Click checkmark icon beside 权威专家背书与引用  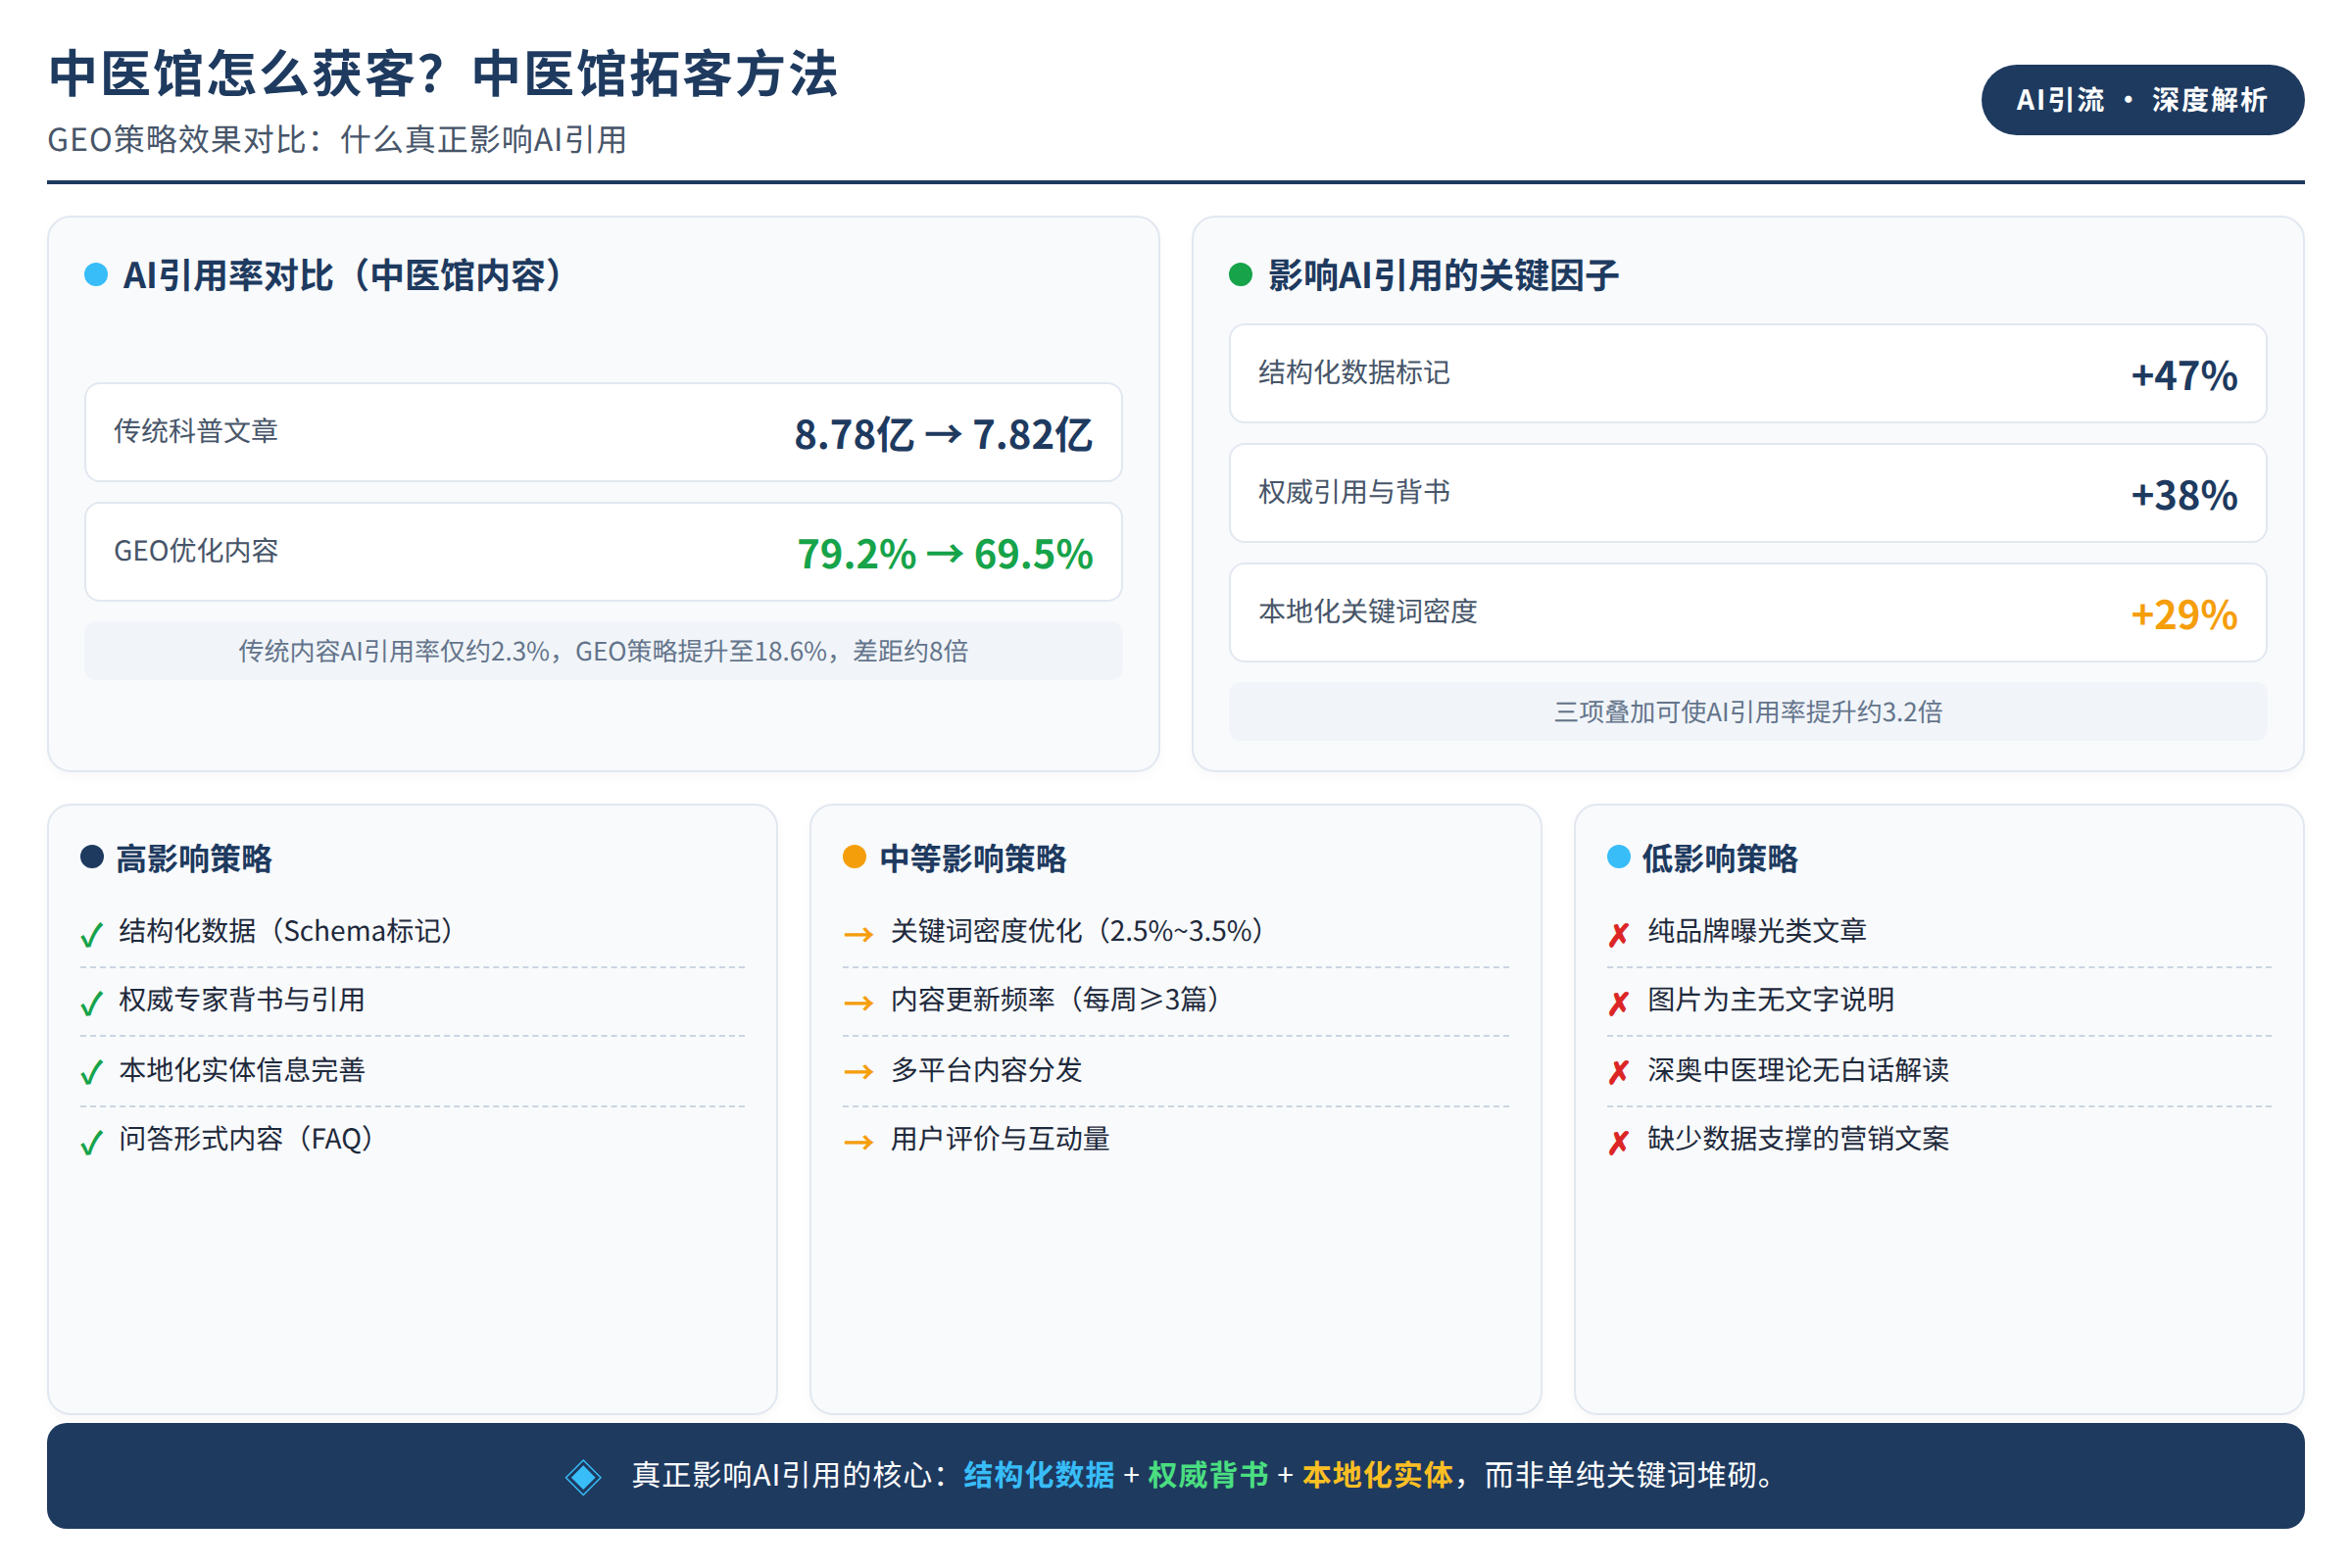pyautogui.click(x=91, y=1003)
